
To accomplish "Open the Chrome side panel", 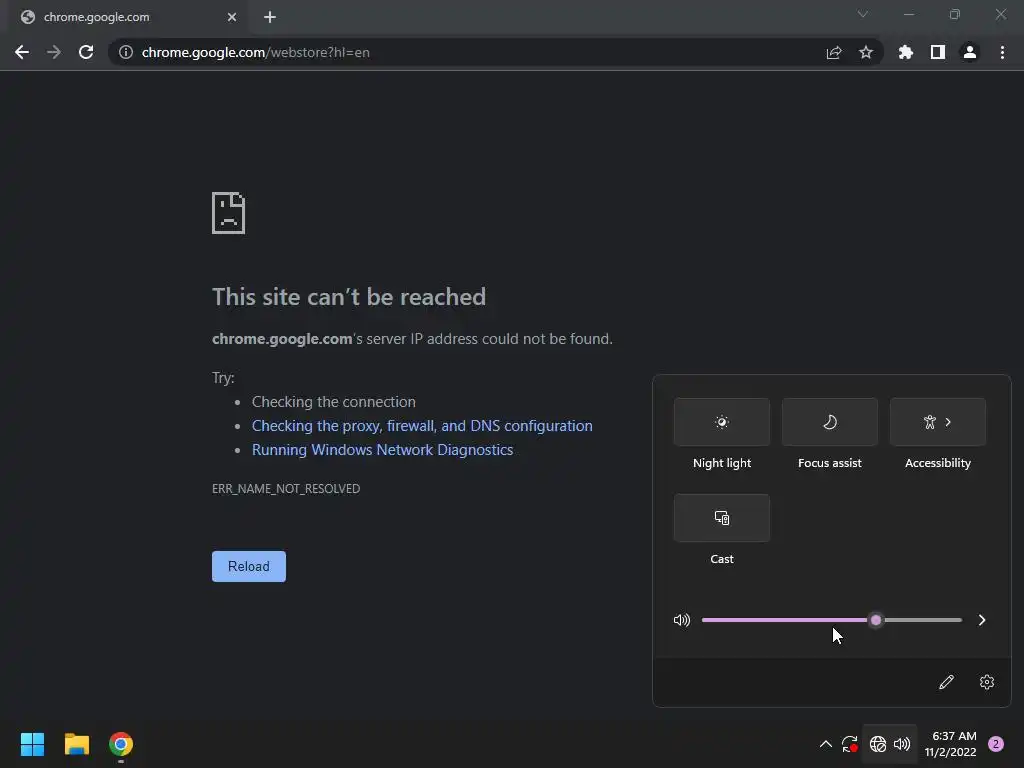I will 938,52.
